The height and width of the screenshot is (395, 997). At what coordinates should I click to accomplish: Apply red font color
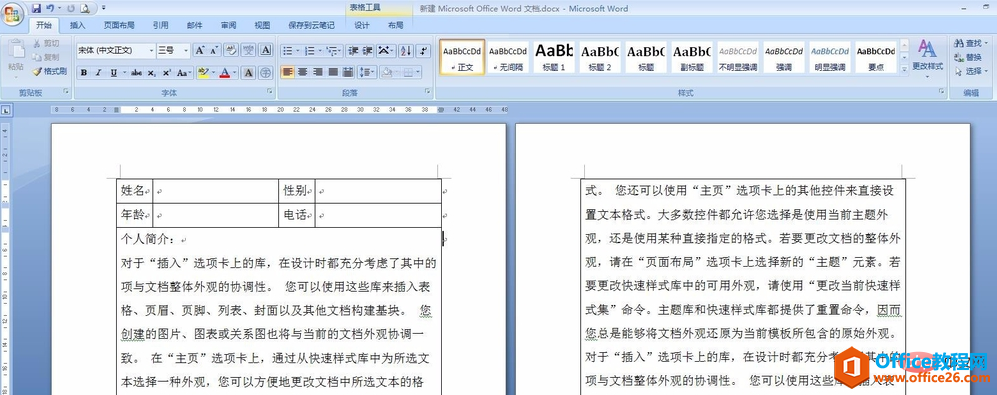[x=224, y=73]
